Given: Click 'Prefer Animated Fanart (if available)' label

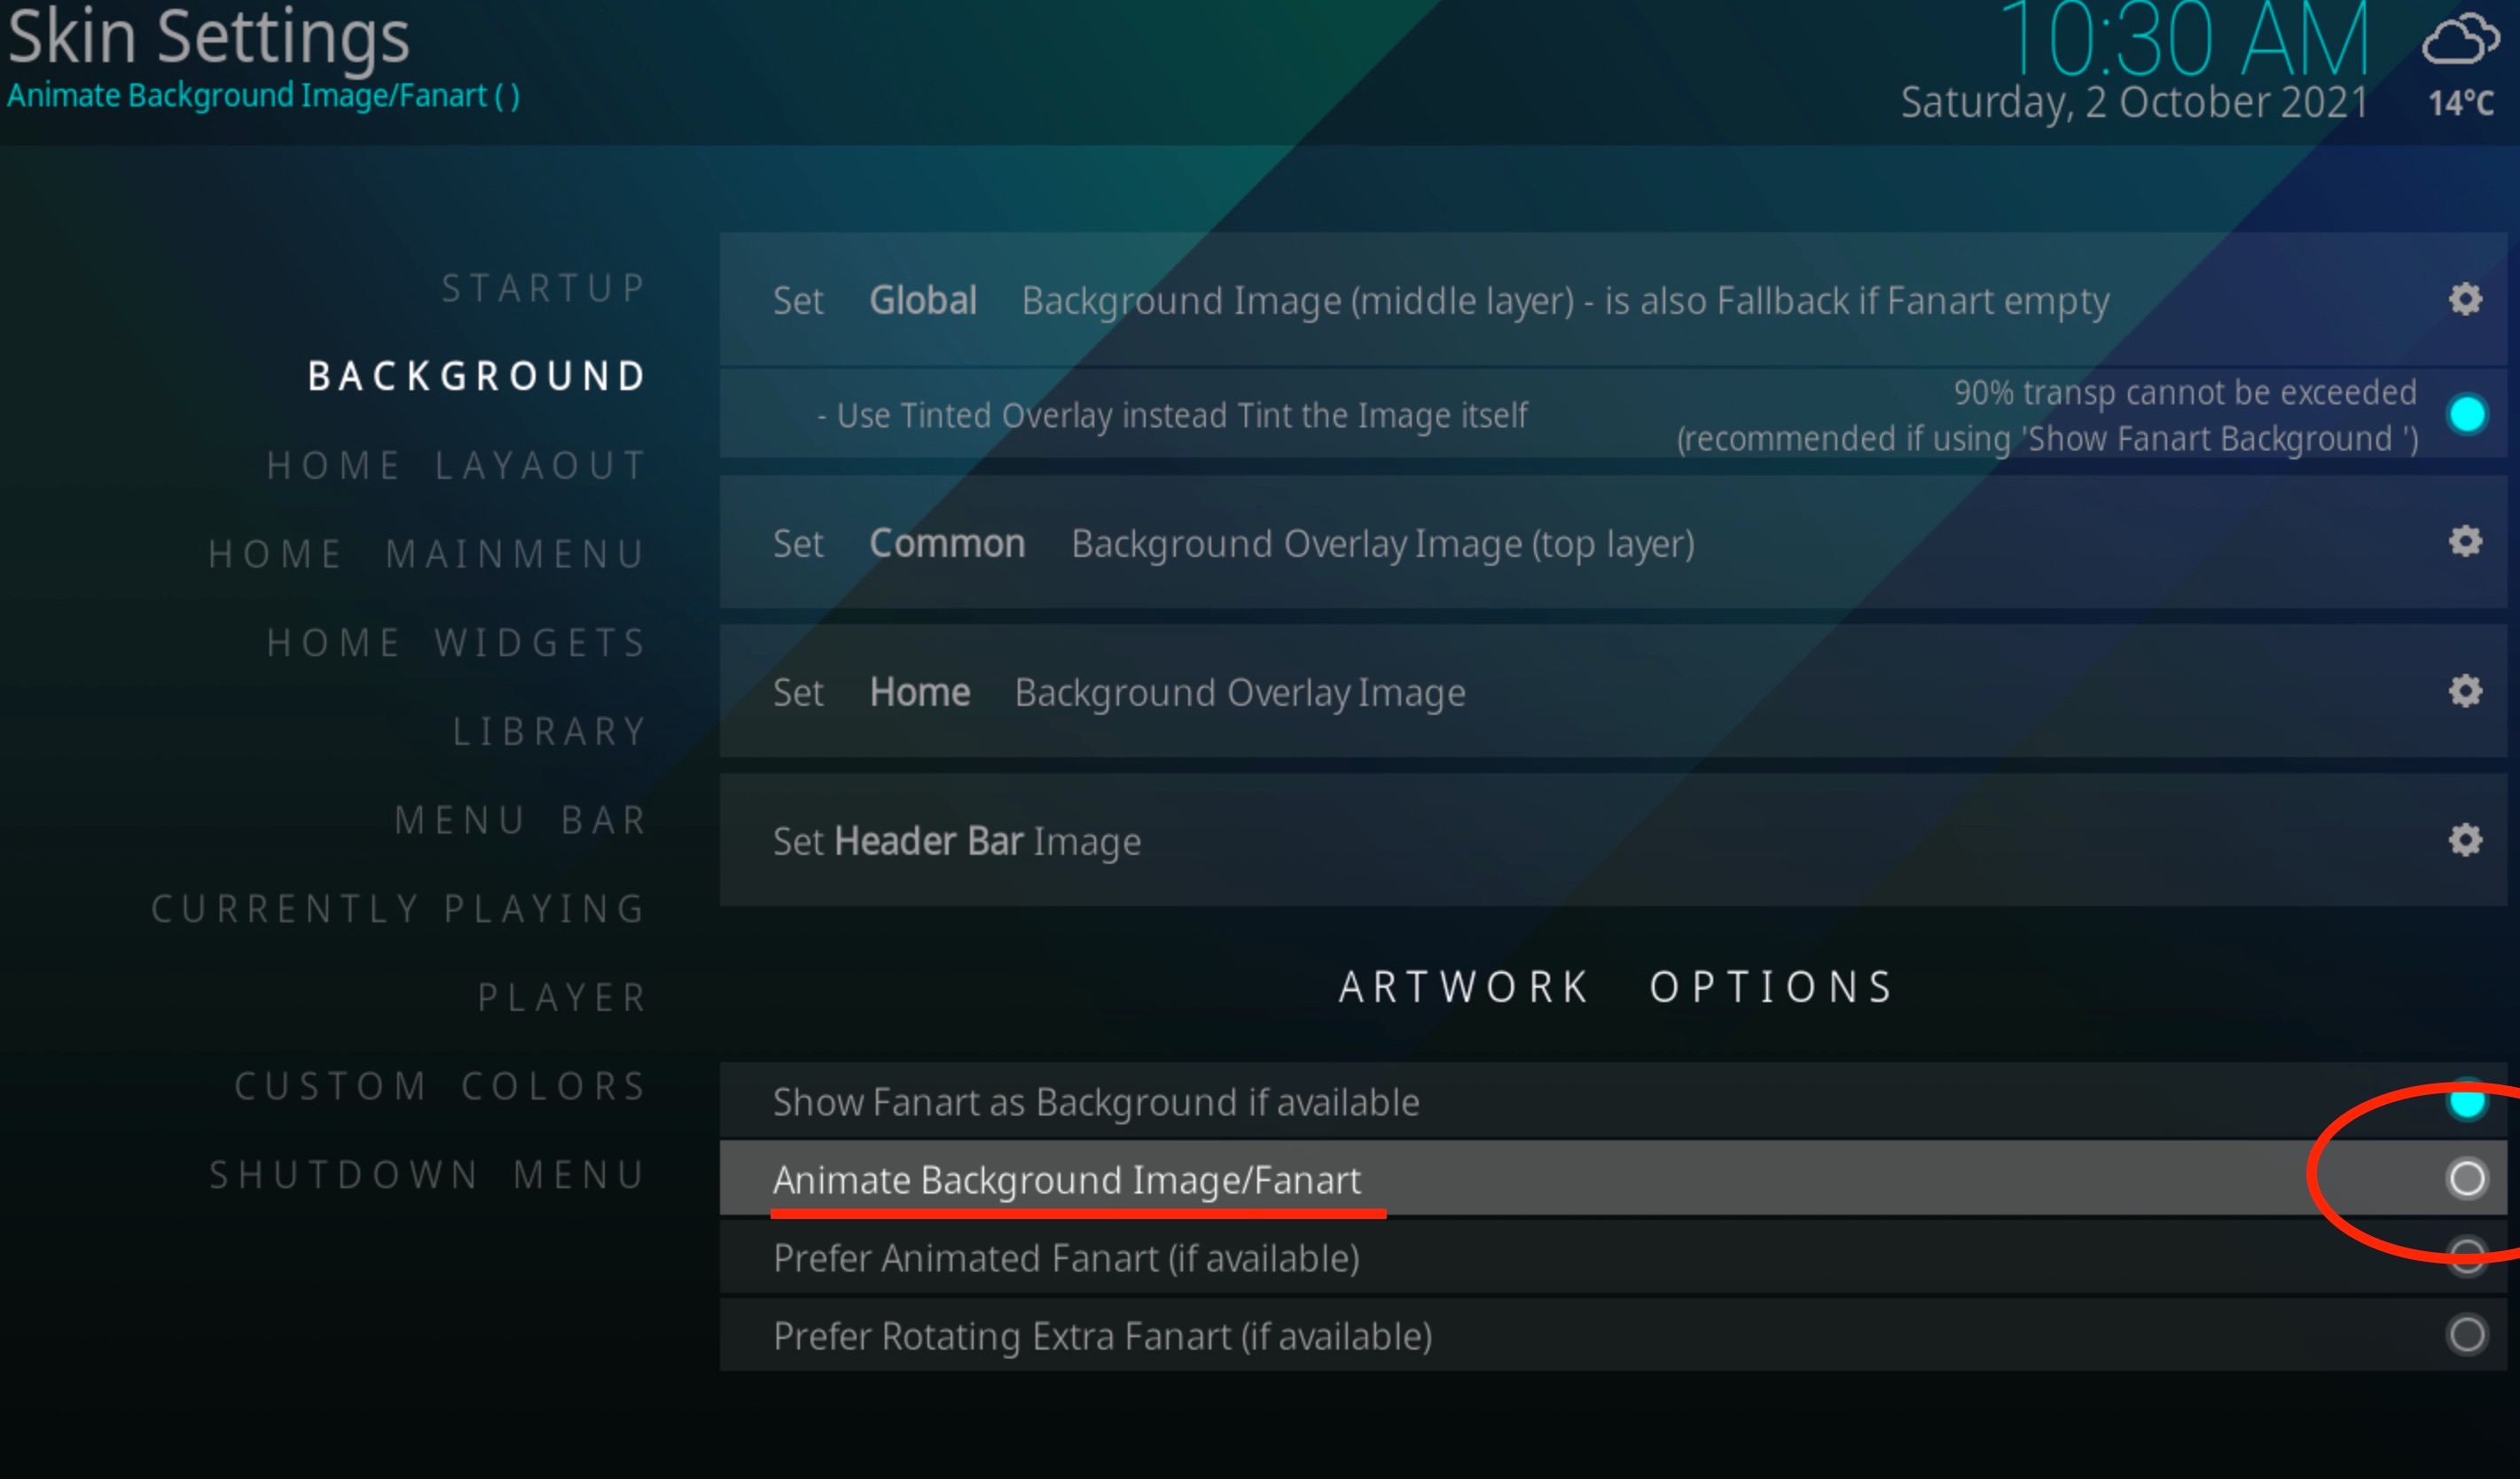Looking at the screenshot, I should coord(1066,1258).
